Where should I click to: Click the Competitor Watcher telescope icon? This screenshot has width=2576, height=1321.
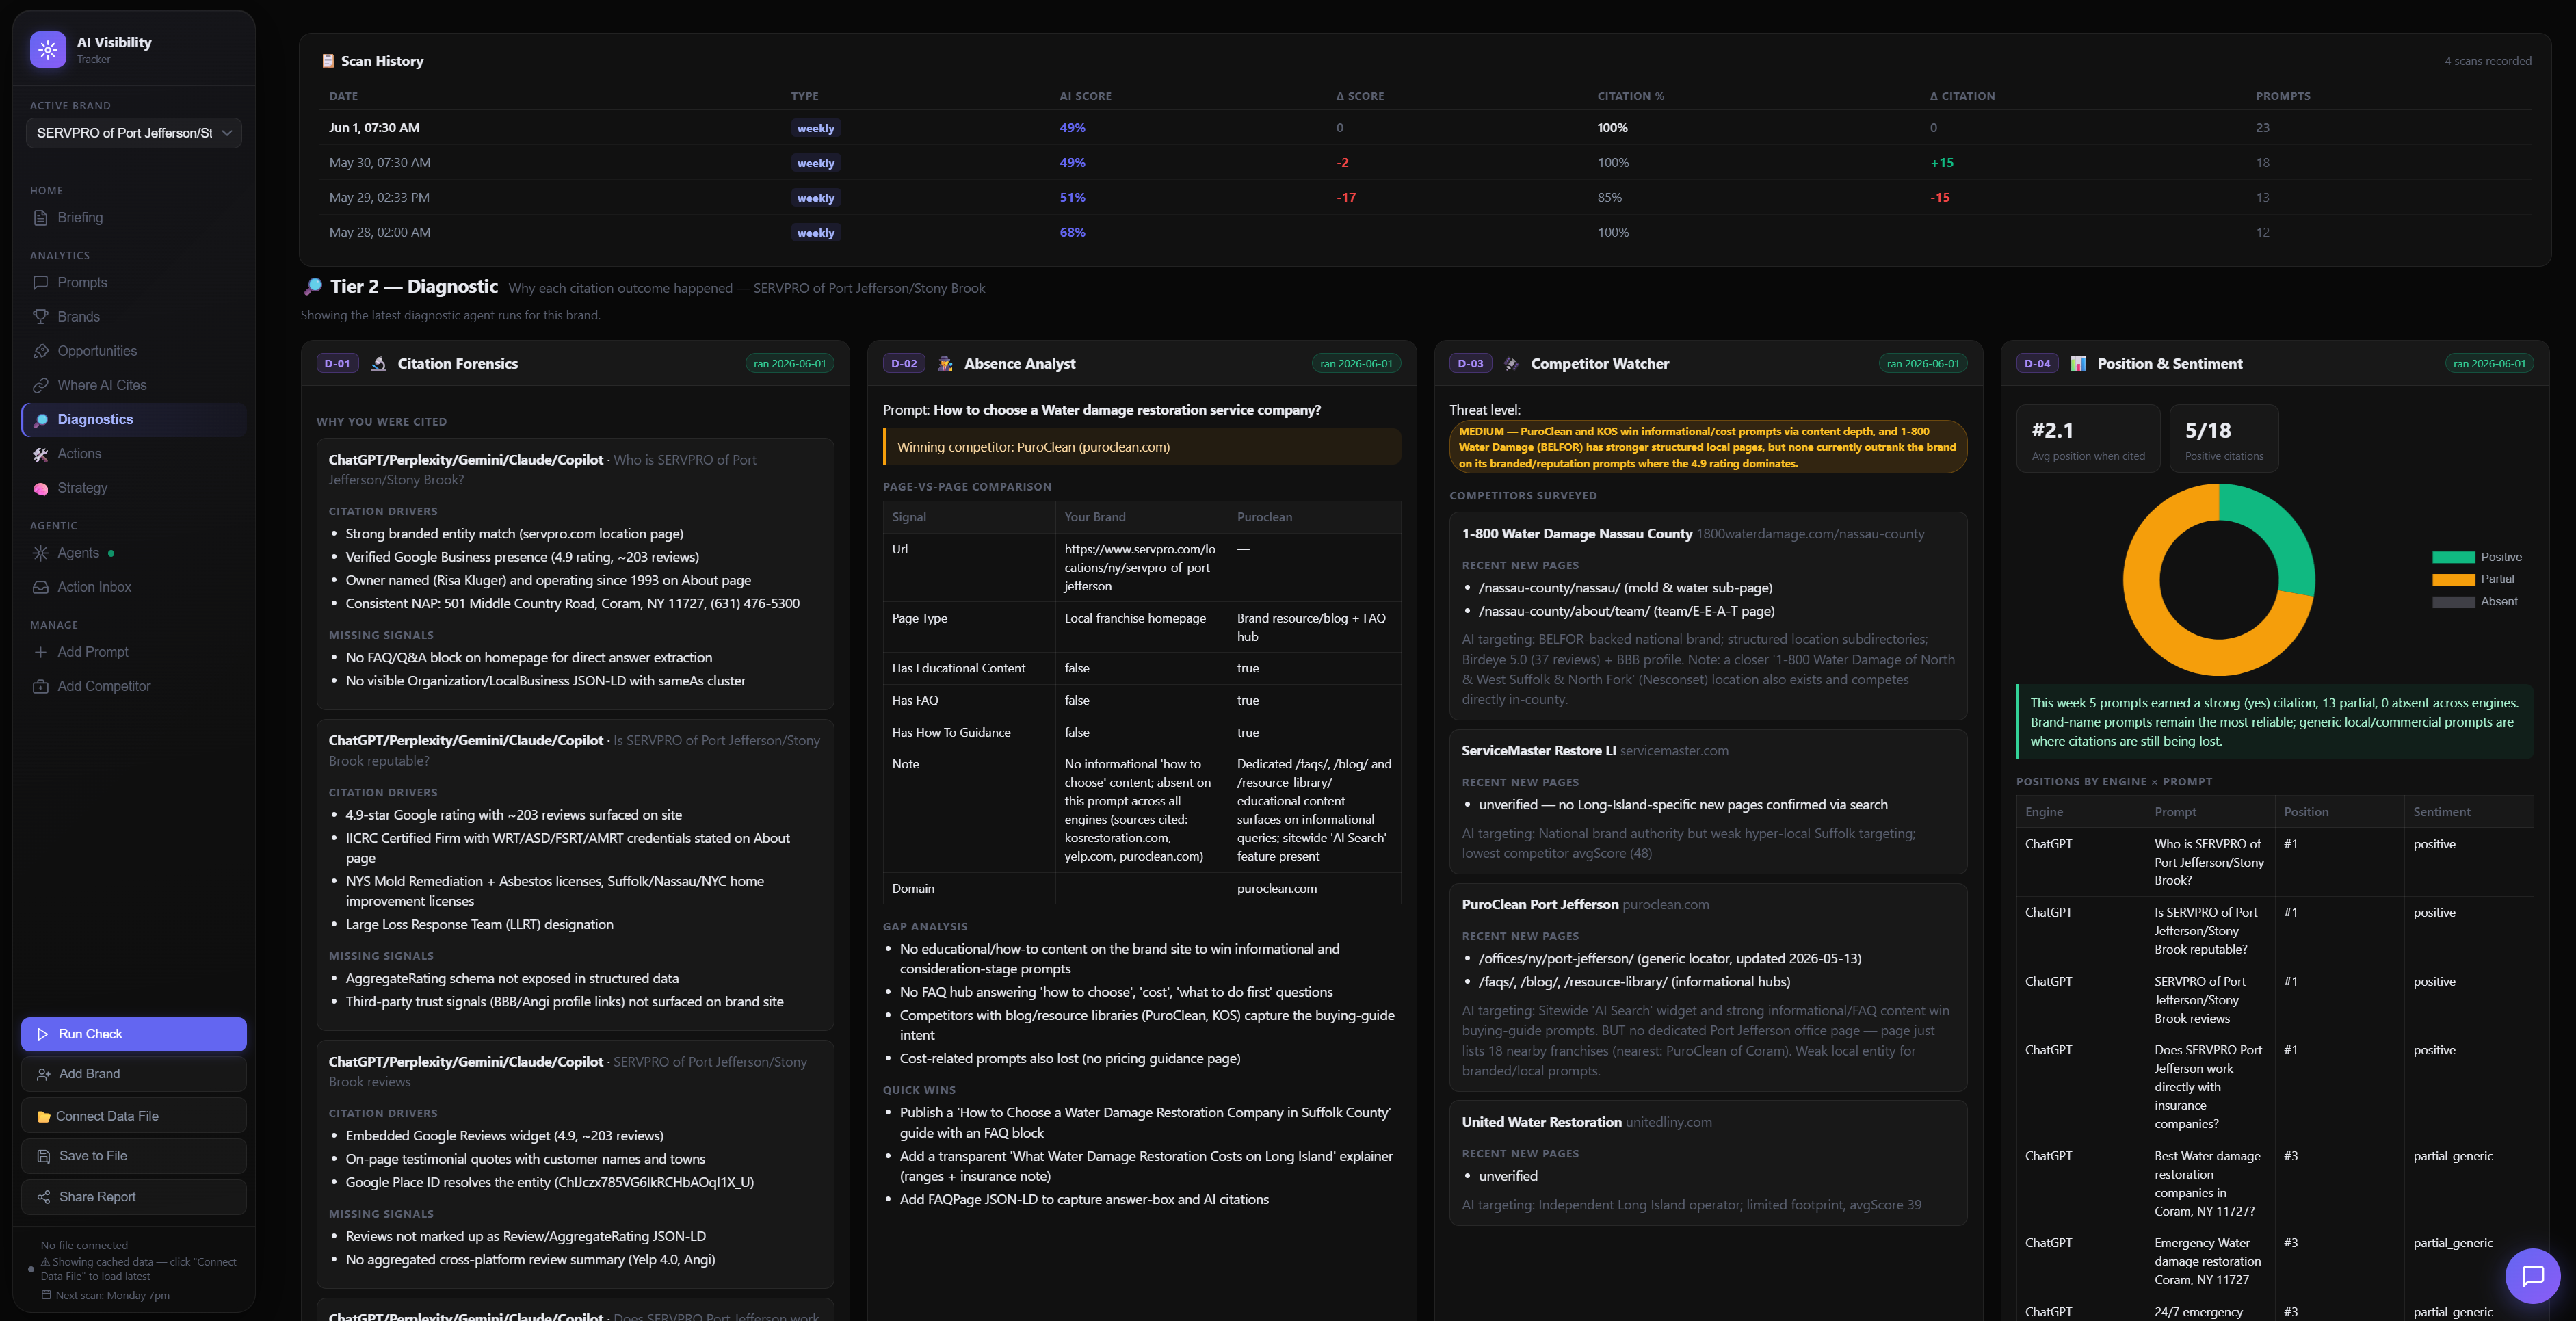[x=1511, y=364]
